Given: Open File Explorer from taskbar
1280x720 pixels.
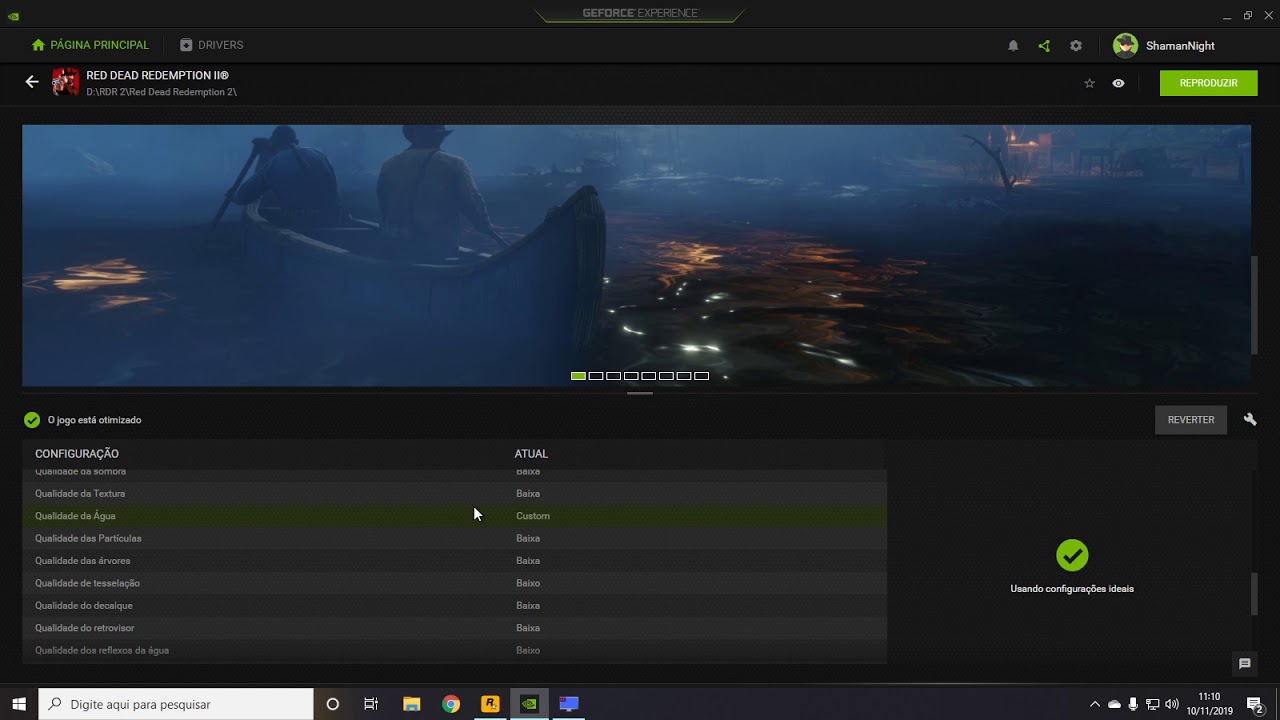Looking at the screenshot, I should pyautogui.click(x=411, y=704).
